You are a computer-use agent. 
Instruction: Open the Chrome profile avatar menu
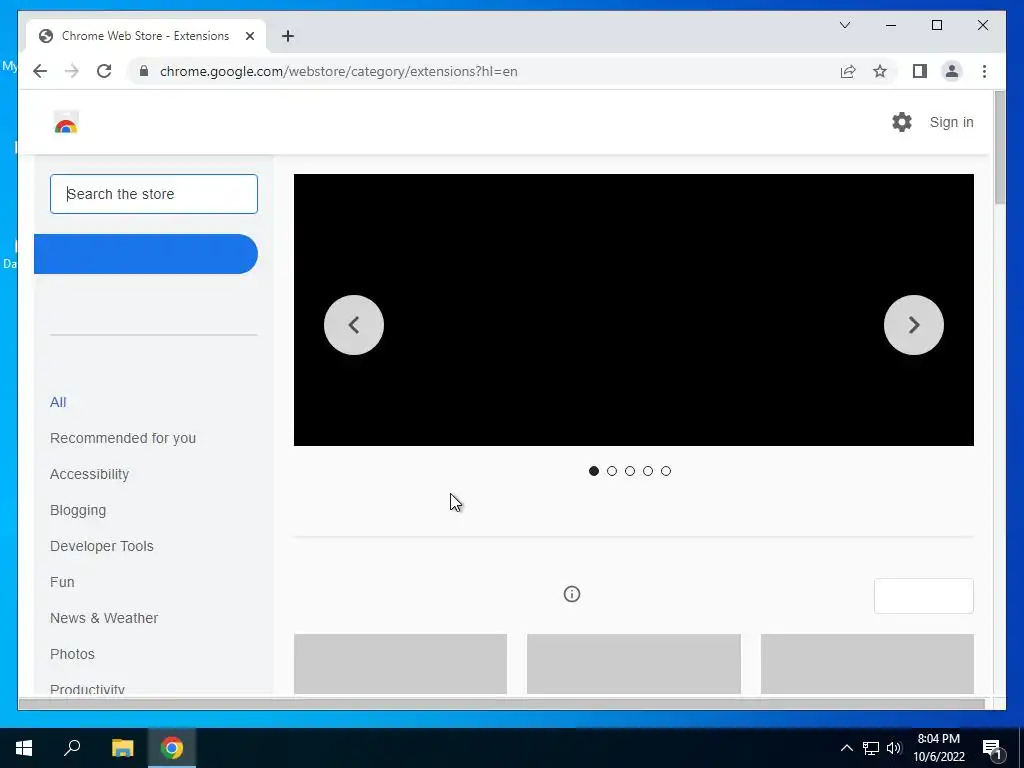[952, 71]
